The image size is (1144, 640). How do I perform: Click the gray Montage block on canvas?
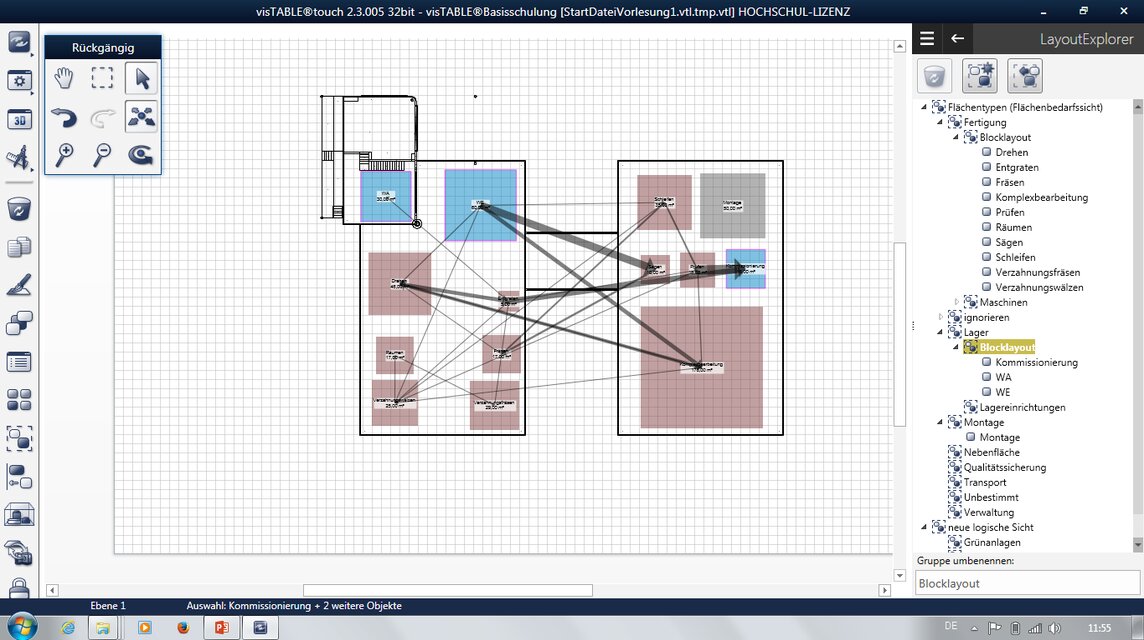pyautogui.click(x=733, y=206)
